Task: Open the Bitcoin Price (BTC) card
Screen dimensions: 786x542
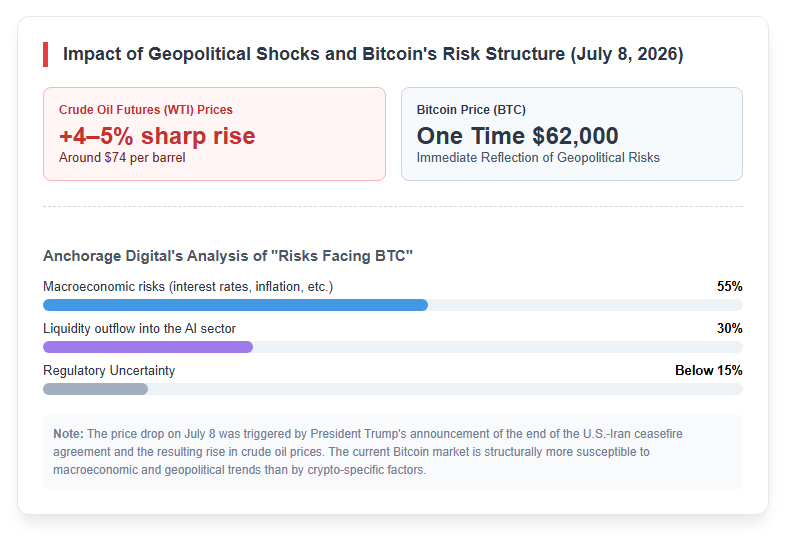Action: click(572, 134)
